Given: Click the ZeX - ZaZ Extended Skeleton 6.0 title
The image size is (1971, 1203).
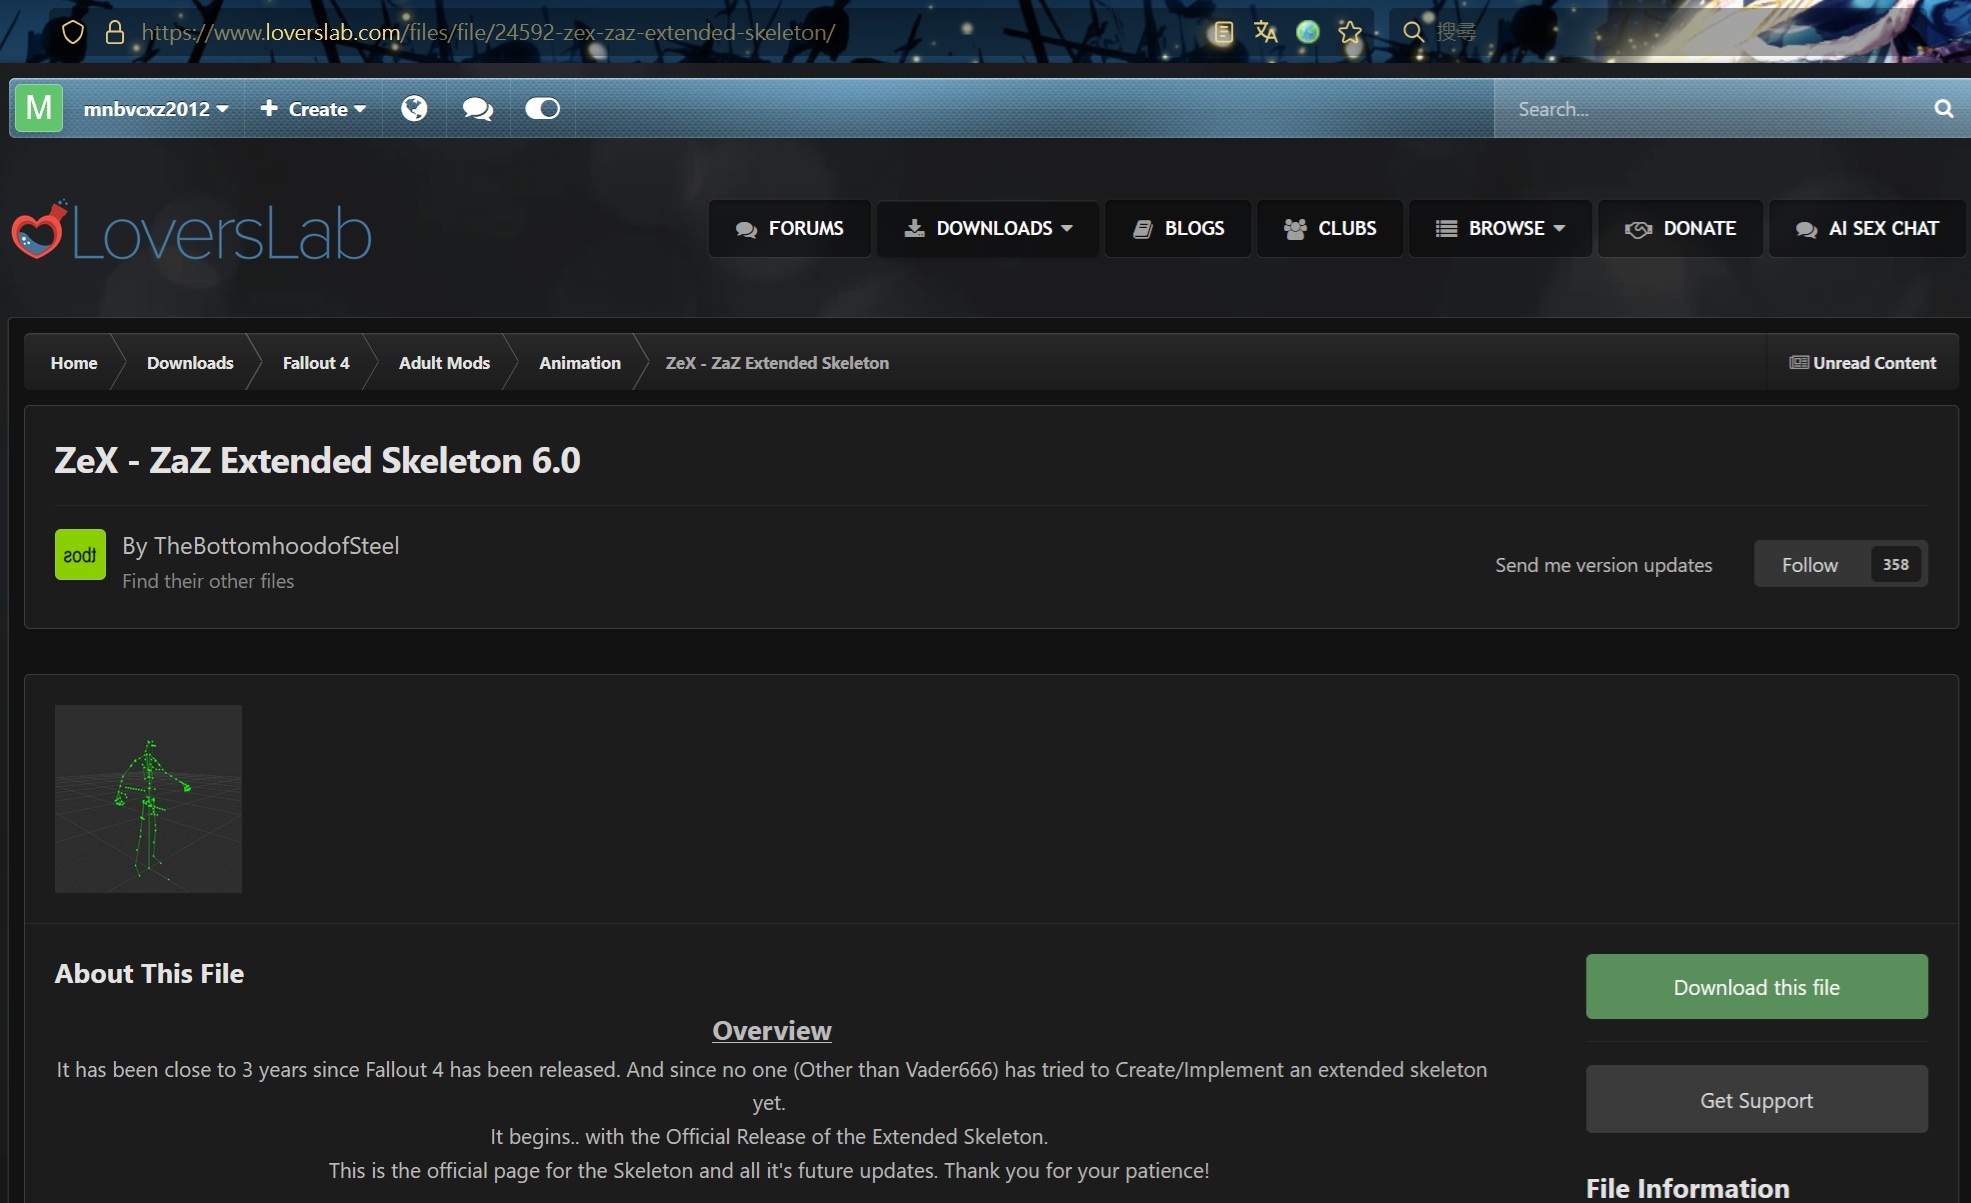Looking at the screenshot, I should [x=317, y=461].
